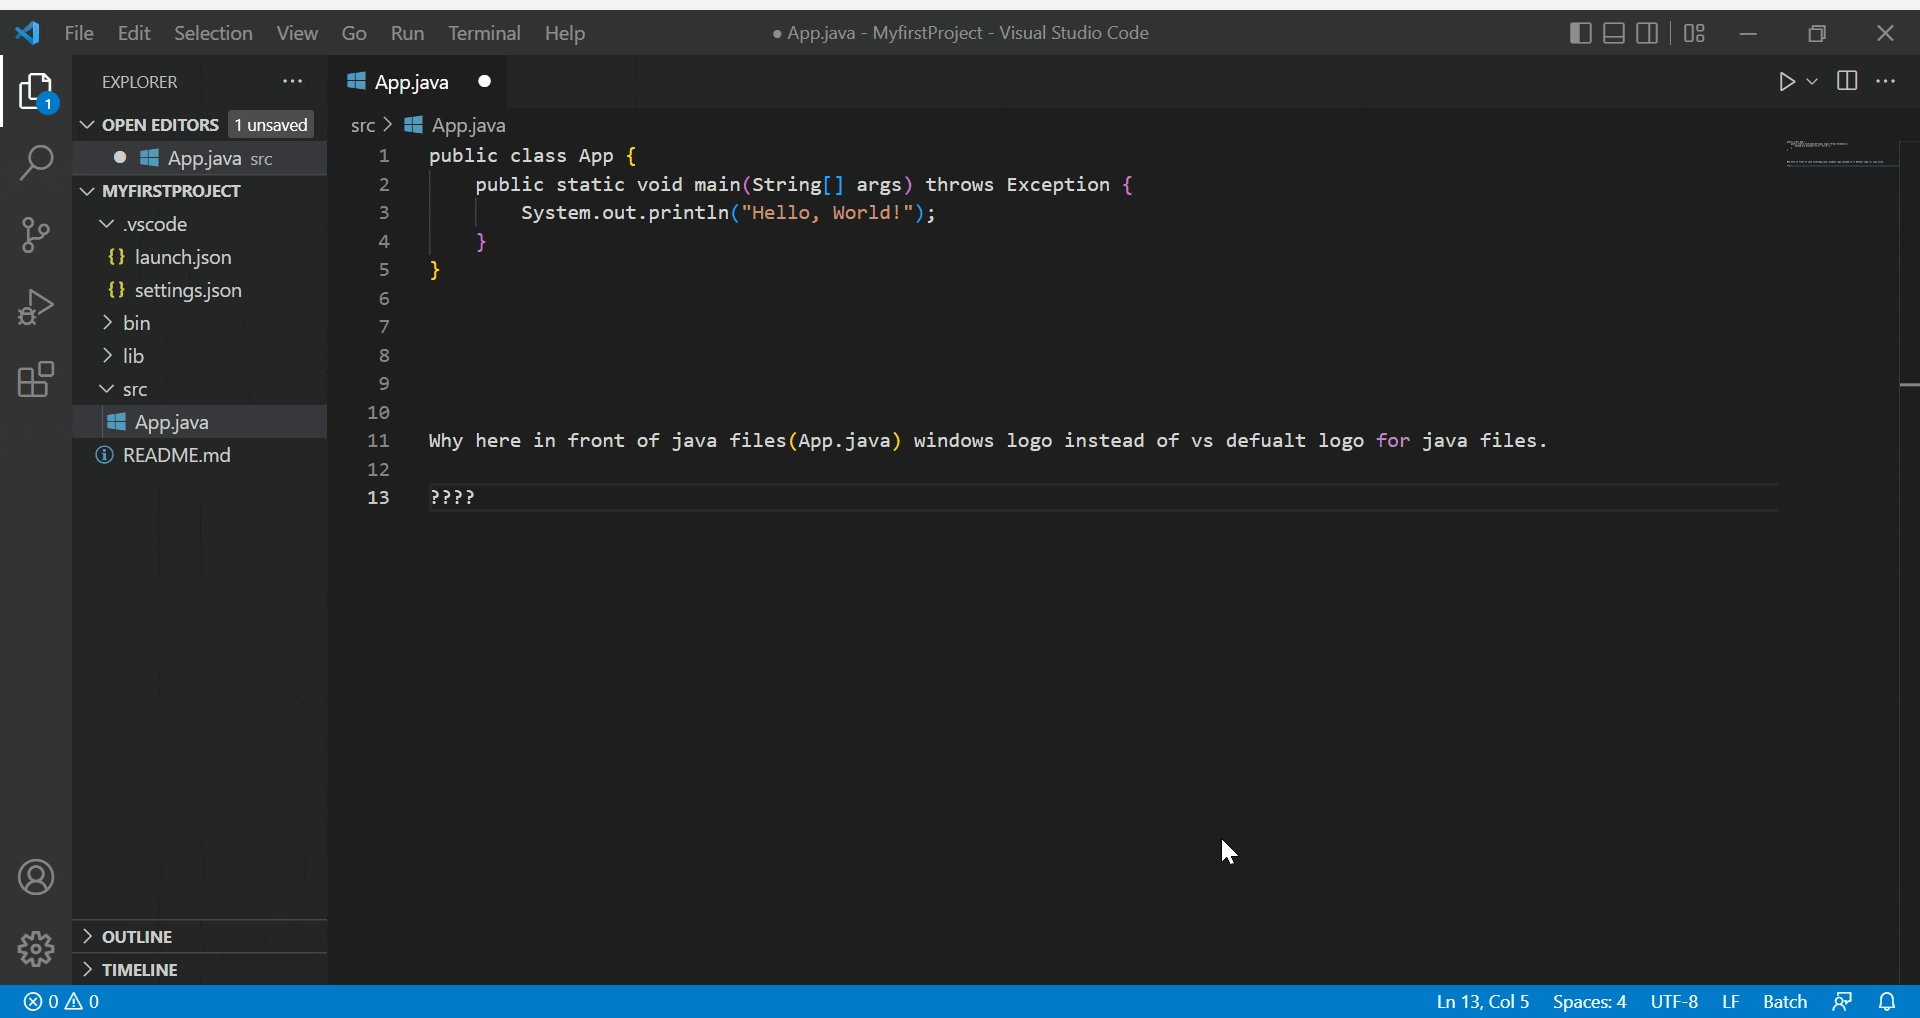This screenshot has width=1920, height=1018.
Task: Click the unsaved dot on App.java tab
Action: (x=485, y=82)
